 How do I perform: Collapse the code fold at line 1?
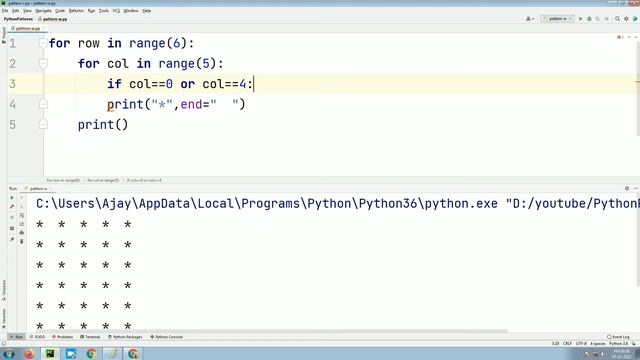click(43, 42)
